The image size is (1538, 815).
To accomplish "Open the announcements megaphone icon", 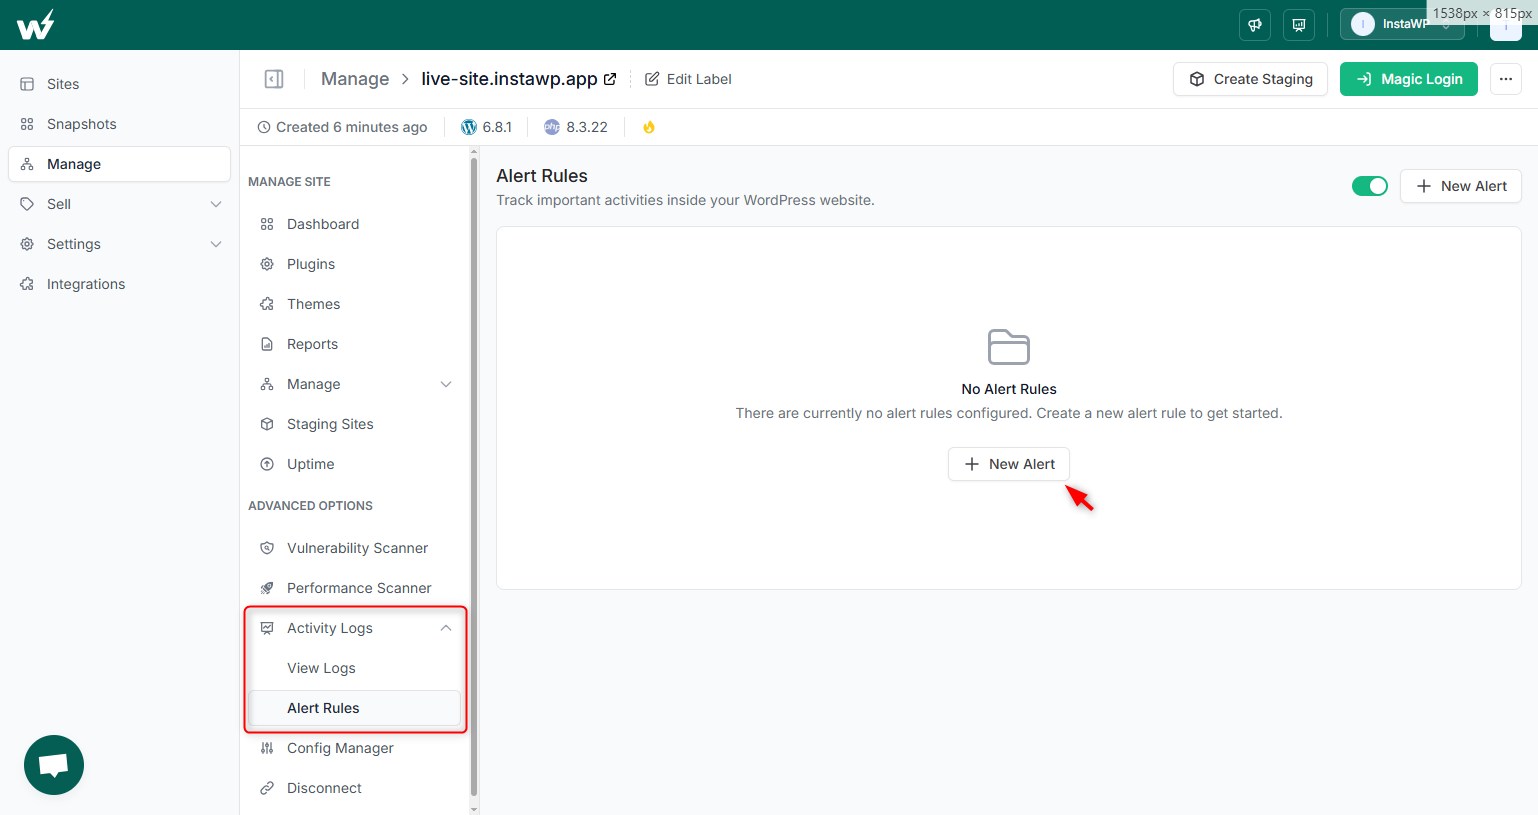I will pos(1255,25).
